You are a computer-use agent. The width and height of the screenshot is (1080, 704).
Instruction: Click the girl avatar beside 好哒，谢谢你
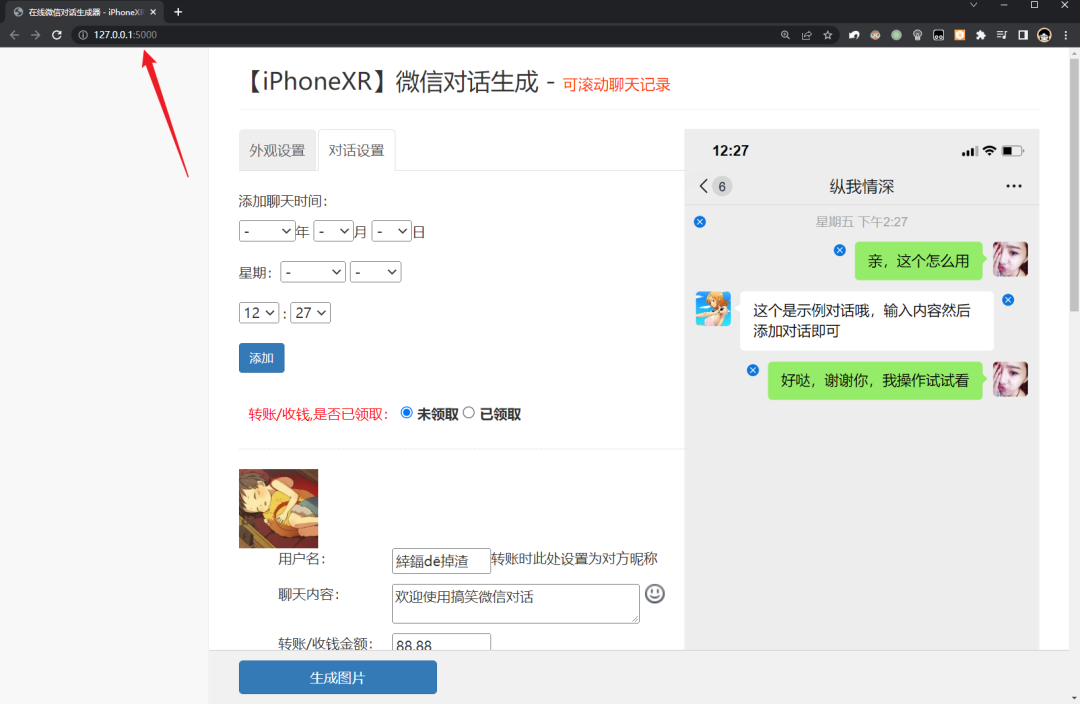click(x=1010, y=379)
